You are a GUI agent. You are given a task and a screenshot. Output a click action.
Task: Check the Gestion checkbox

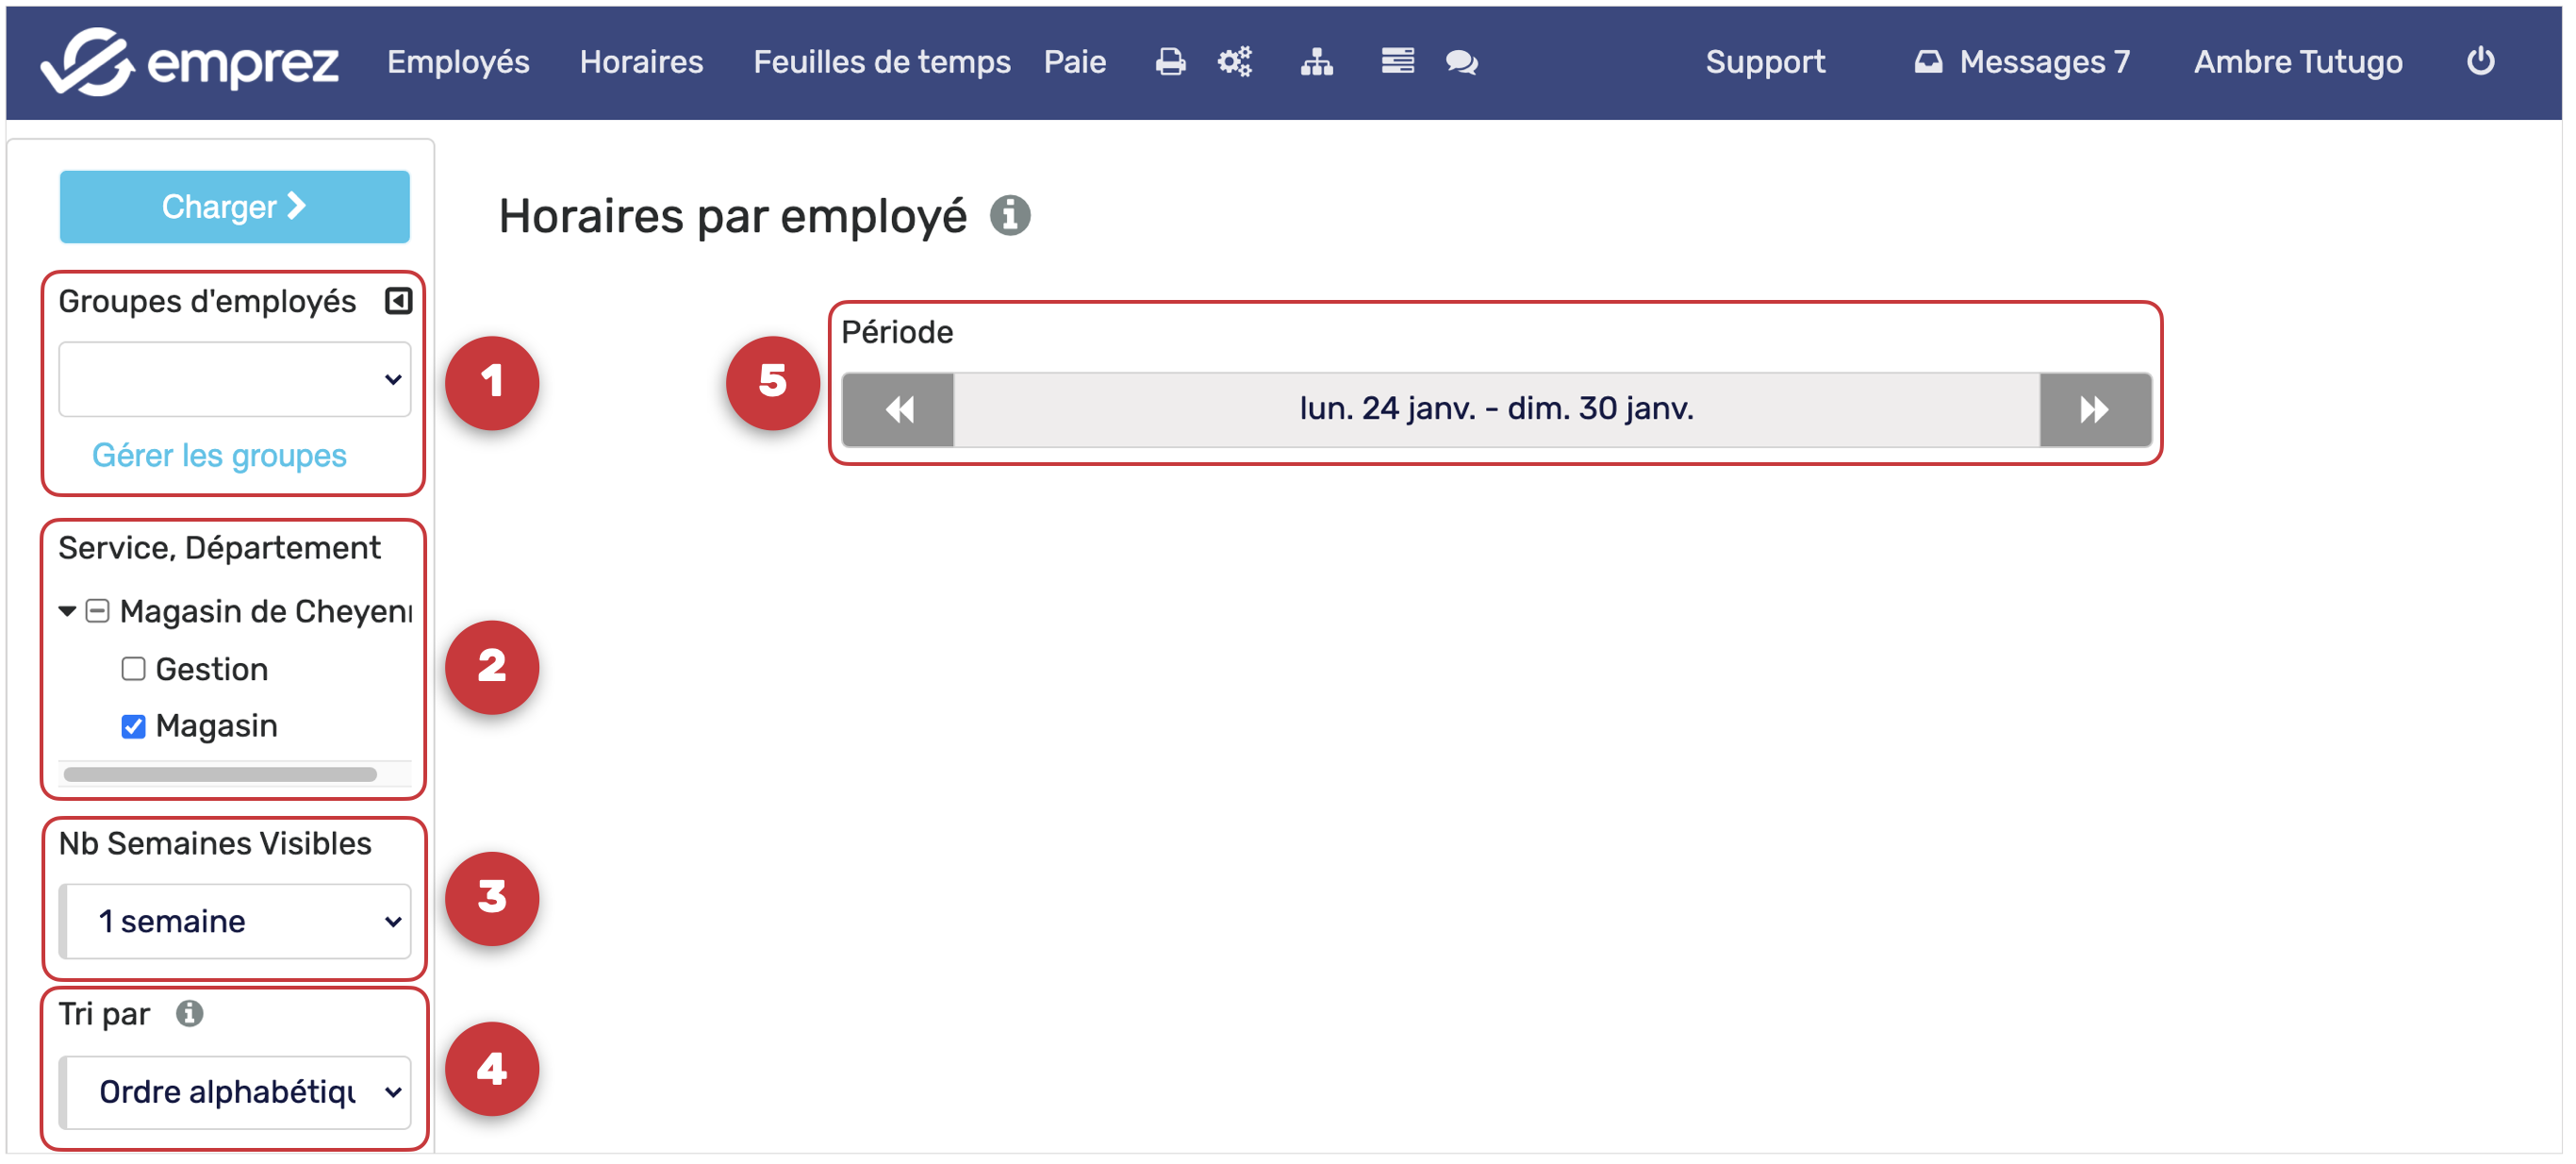pyautogui.click(x=133, y=669)
